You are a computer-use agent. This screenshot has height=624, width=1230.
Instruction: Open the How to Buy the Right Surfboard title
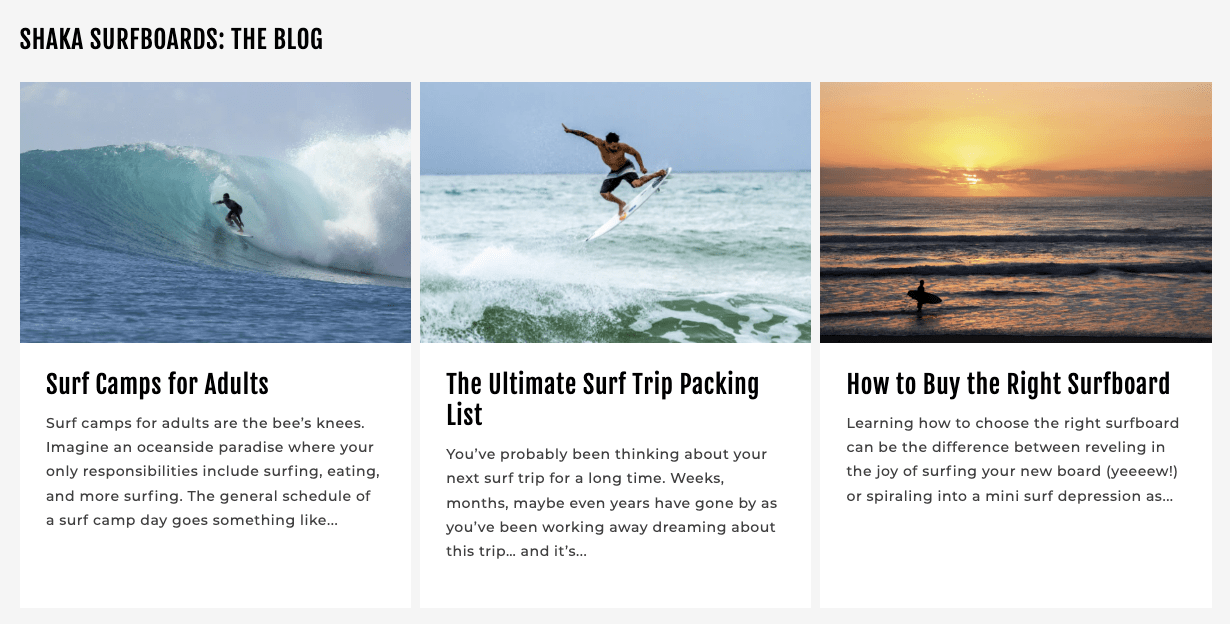tap(1007, 384)
